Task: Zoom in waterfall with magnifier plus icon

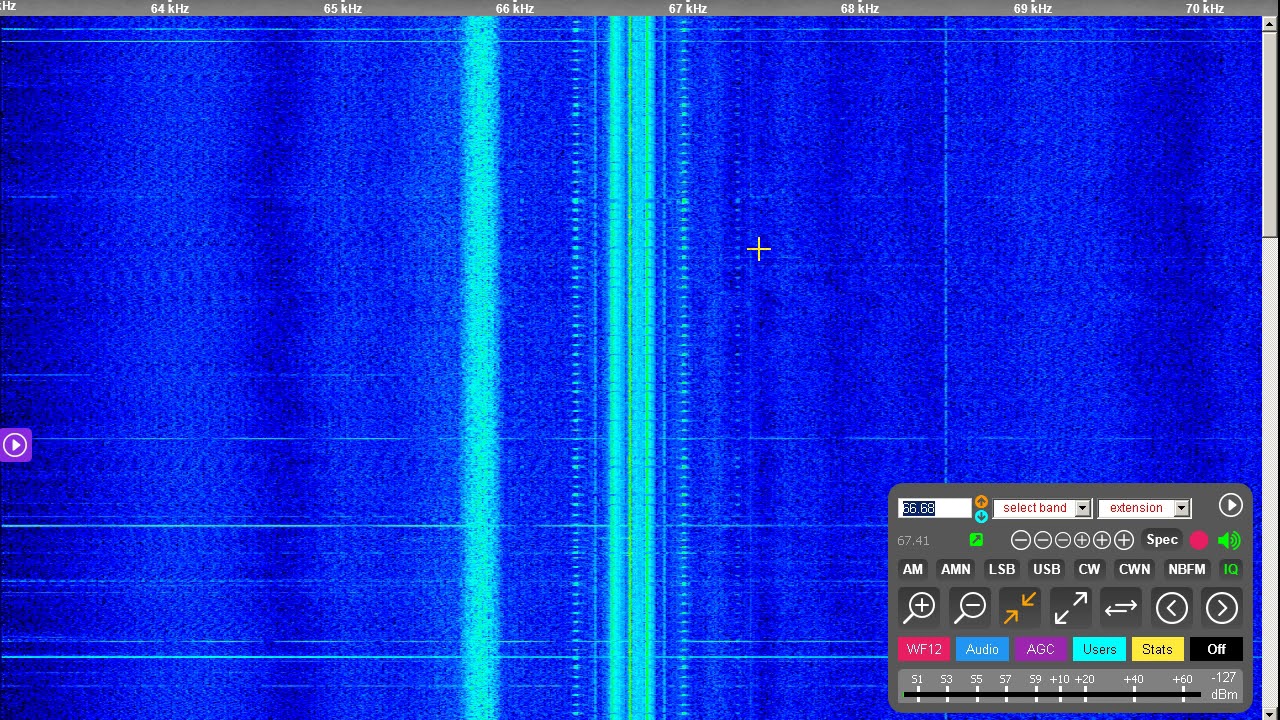Action: (x=920, y=607)
